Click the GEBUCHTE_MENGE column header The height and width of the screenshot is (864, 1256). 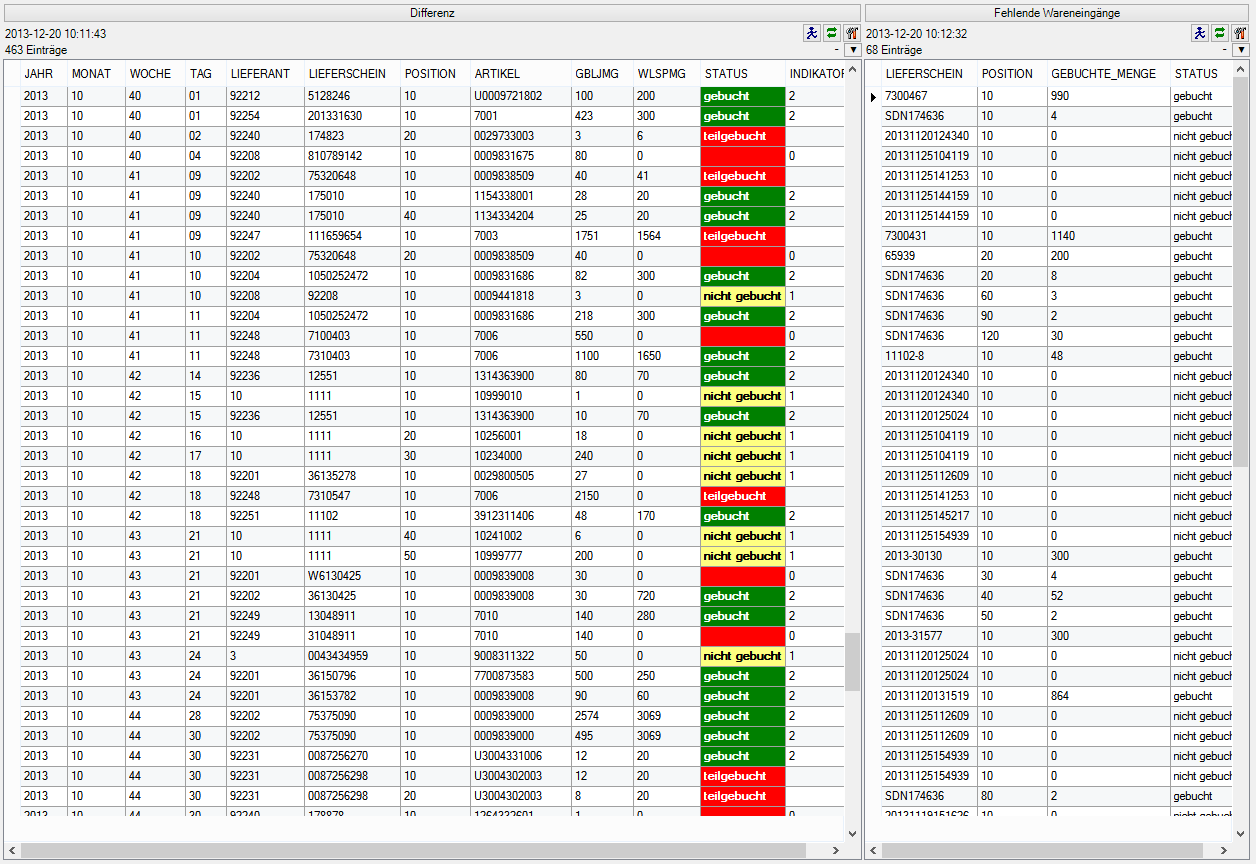[1103, 74]
